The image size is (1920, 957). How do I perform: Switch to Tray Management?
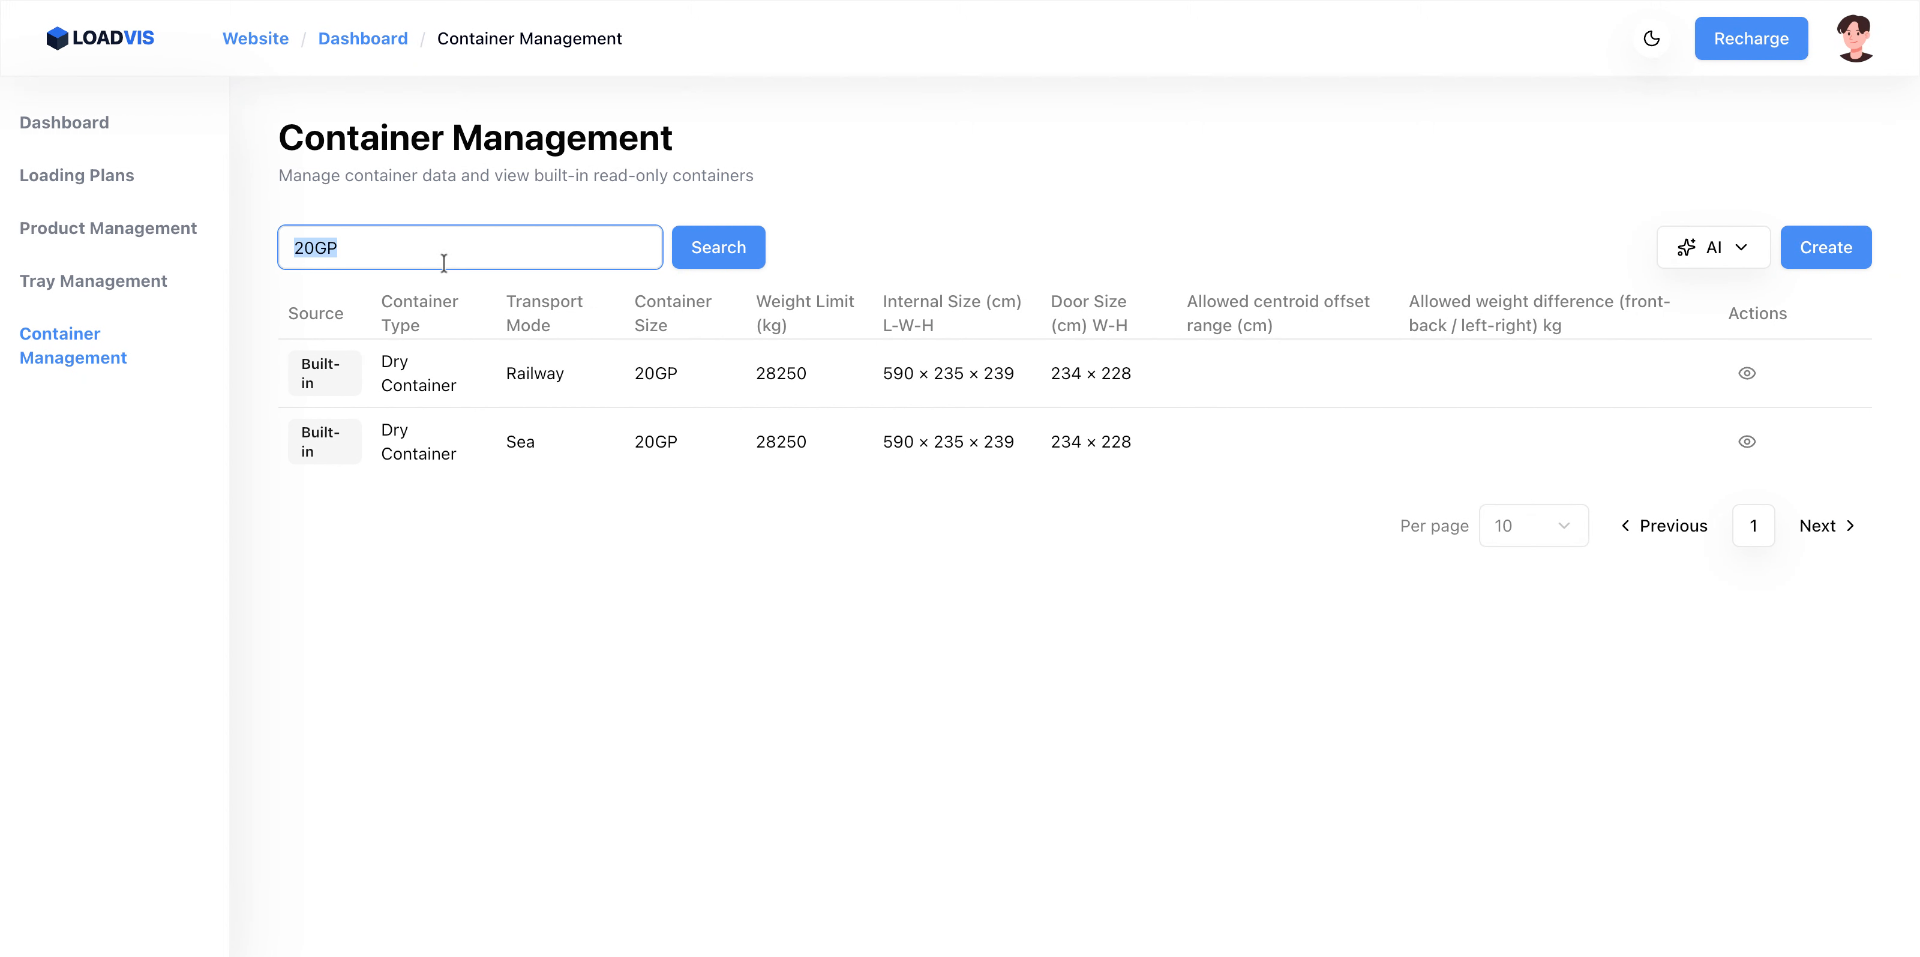93,282
